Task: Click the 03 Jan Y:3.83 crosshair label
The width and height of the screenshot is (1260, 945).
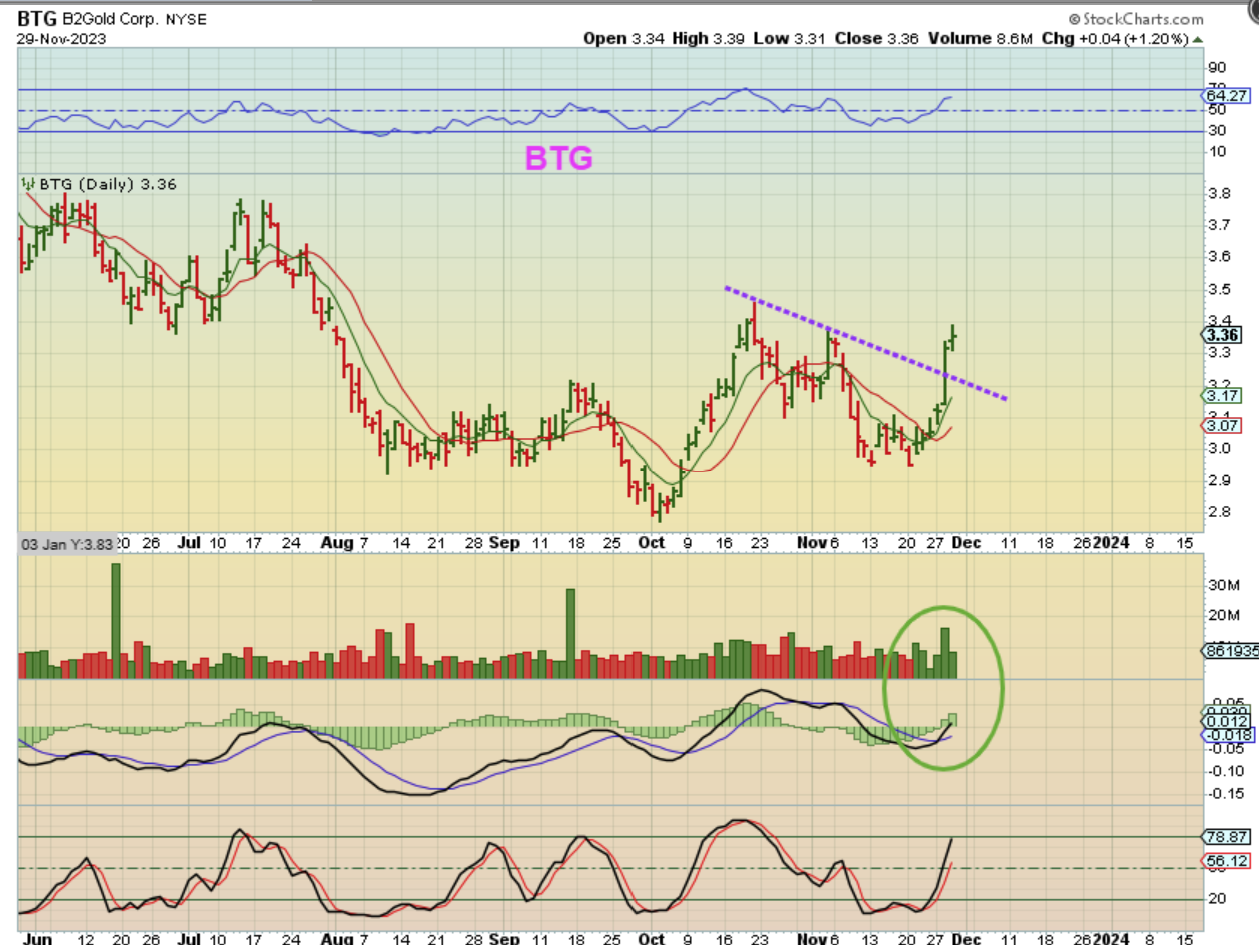Action: [x=67, y=542]
